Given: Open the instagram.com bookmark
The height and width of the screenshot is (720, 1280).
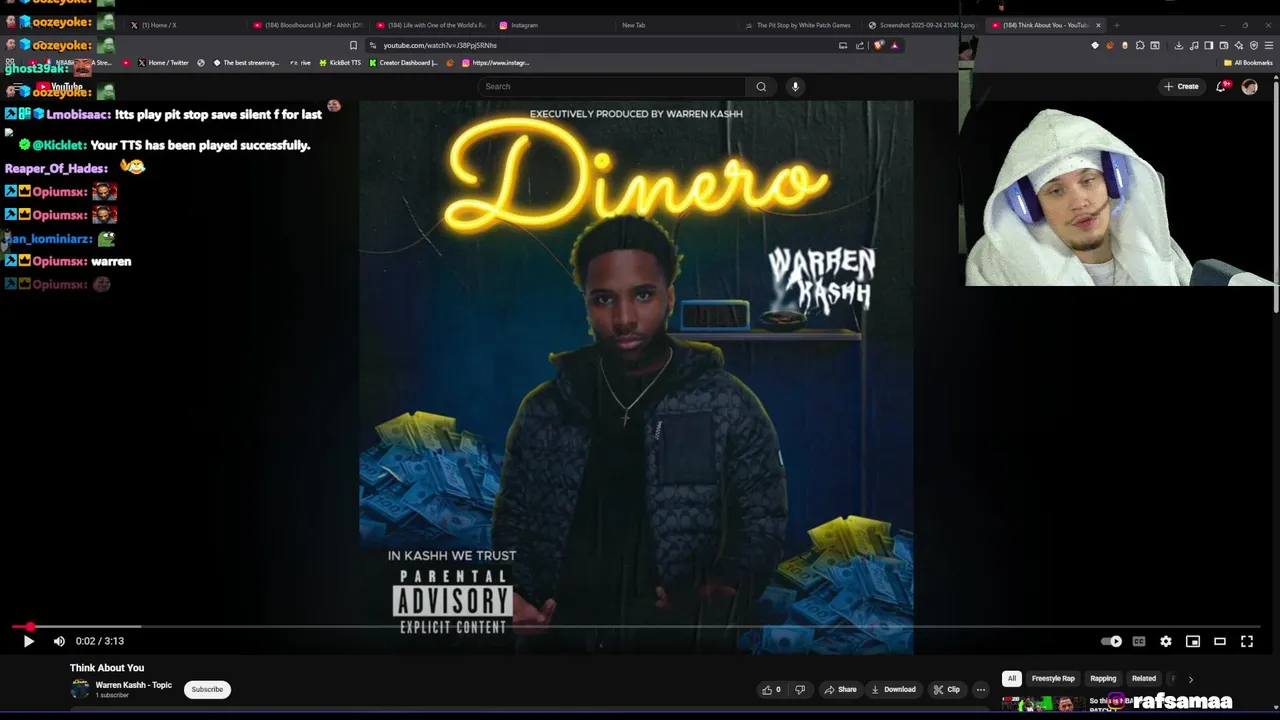Looking at the screenshot, I should [x=496, y=63].
